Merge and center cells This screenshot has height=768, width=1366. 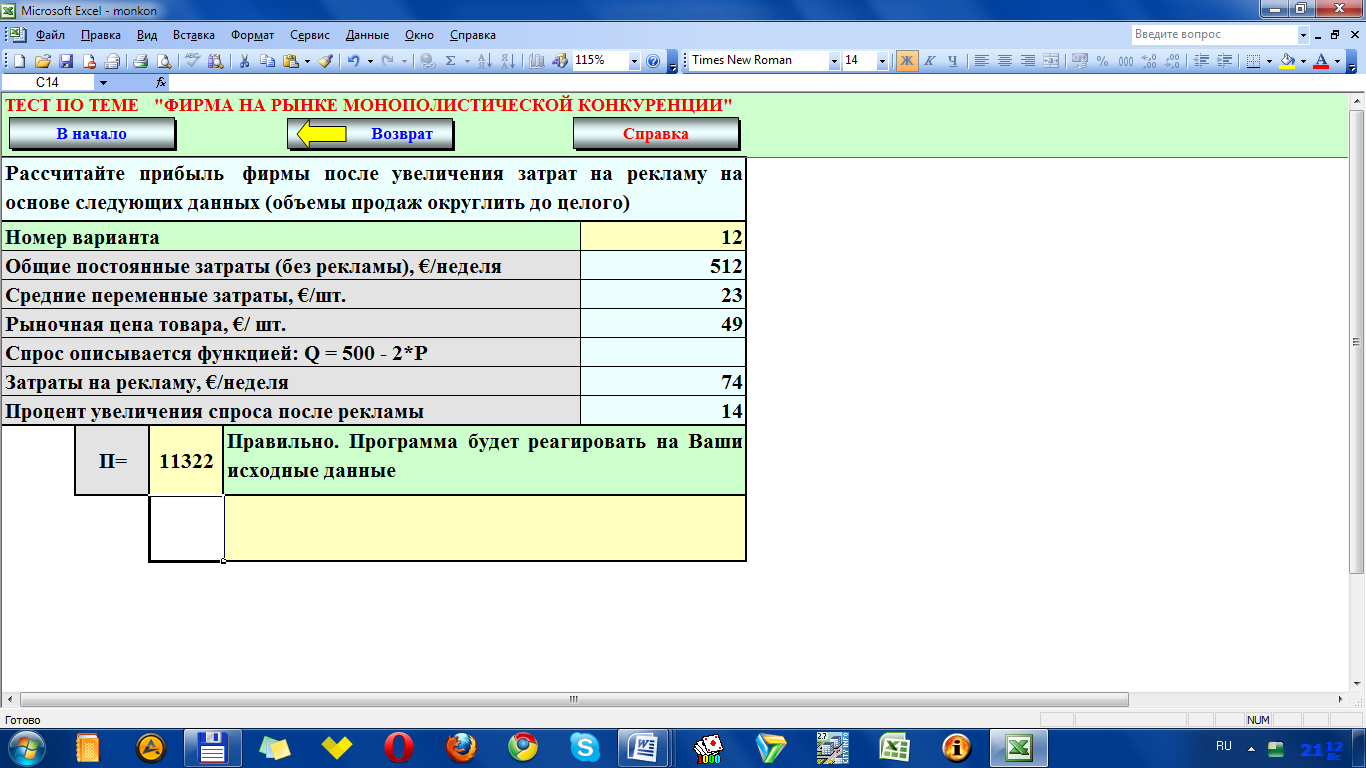click(x=1051, y=61)
